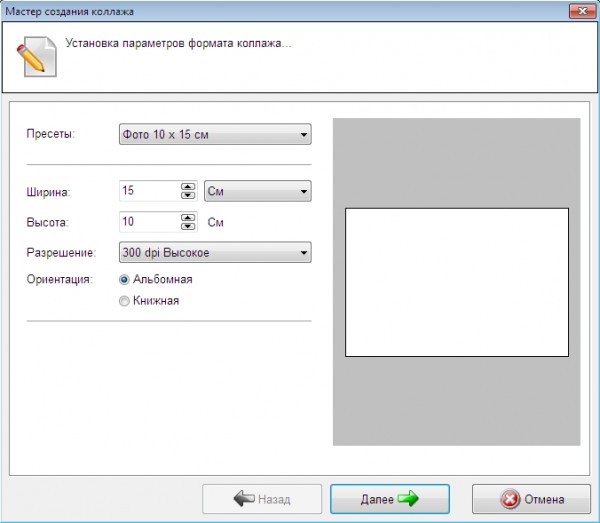Click the Далее button
The height and width of the screenshot is (523, 600).
tap(390, 499)
